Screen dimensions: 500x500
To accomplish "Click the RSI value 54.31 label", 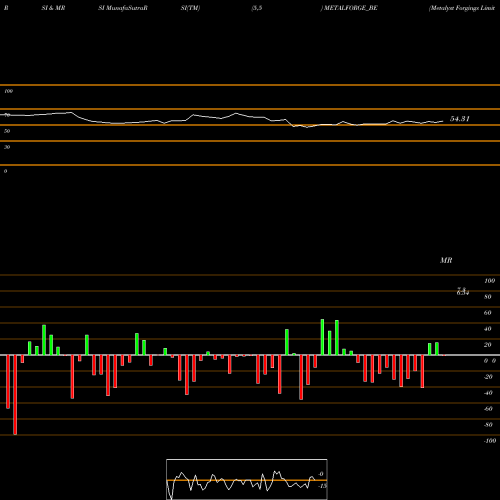I will [460, 119].
